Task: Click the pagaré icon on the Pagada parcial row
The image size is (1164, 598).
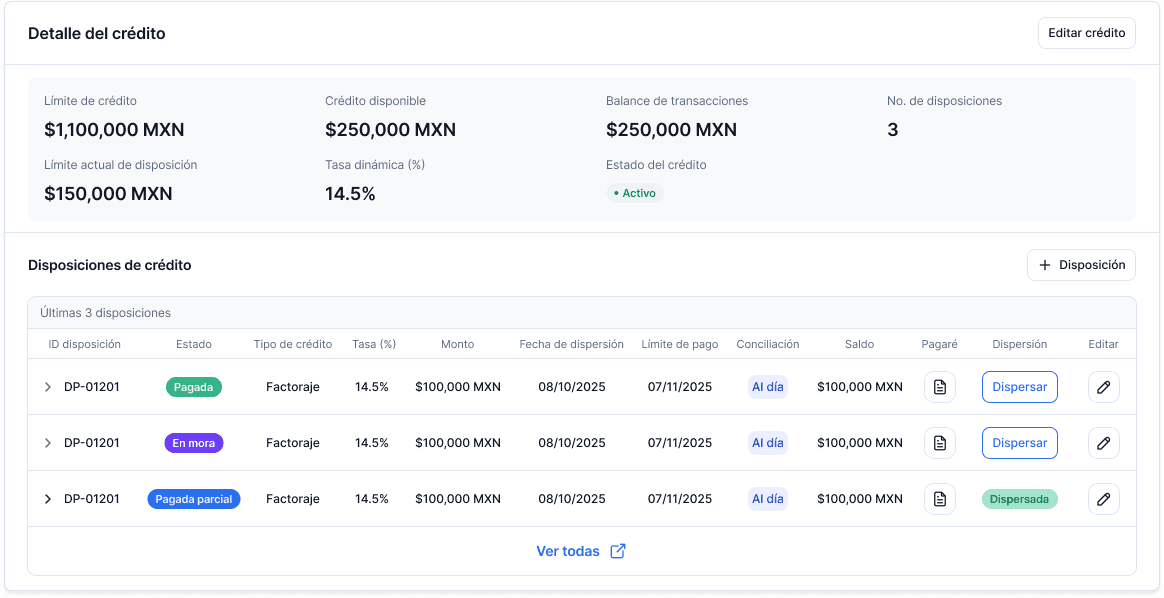Action: tap(939, 499)
